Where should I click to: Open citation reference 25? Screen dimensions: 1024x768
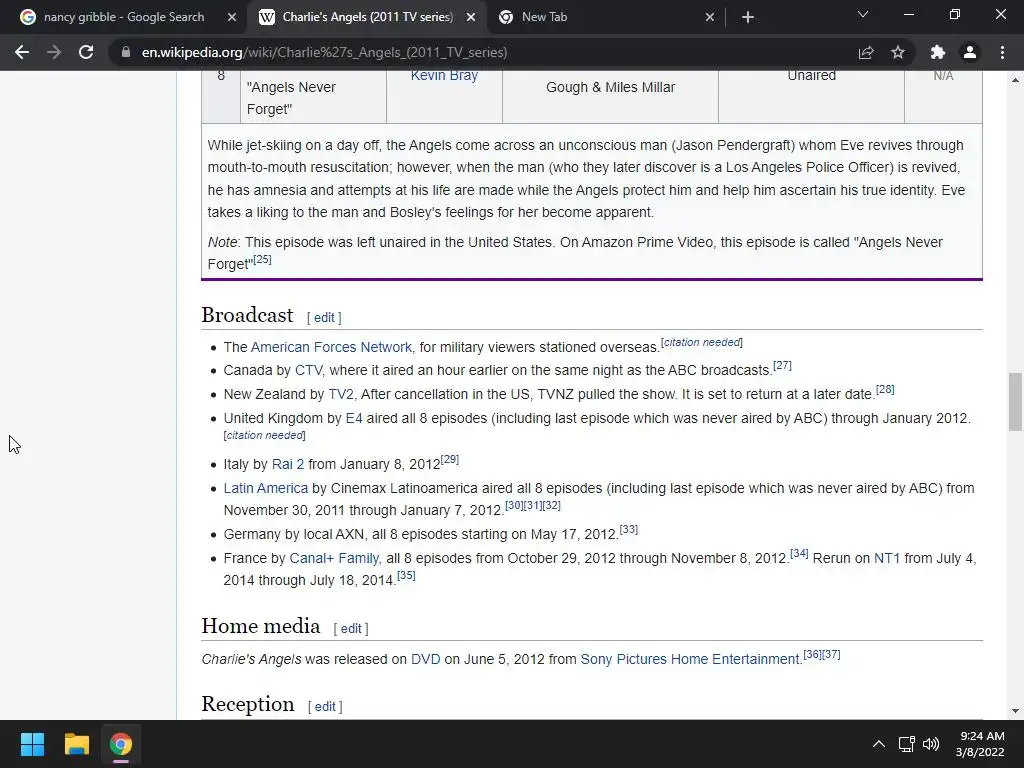tap(263, 259)
